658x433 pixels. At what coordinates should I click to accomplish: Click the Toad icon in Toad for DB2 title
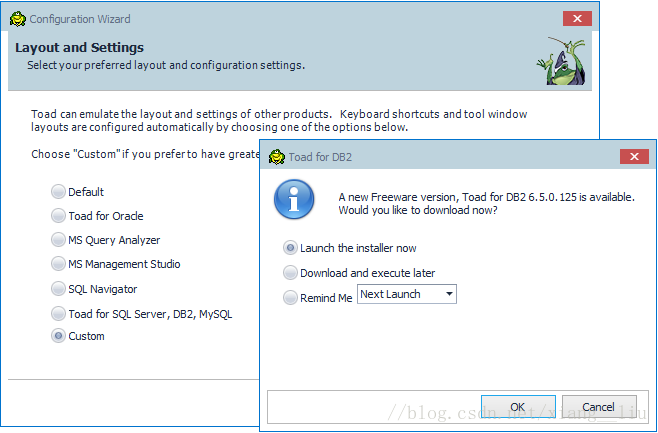[277, 157]
